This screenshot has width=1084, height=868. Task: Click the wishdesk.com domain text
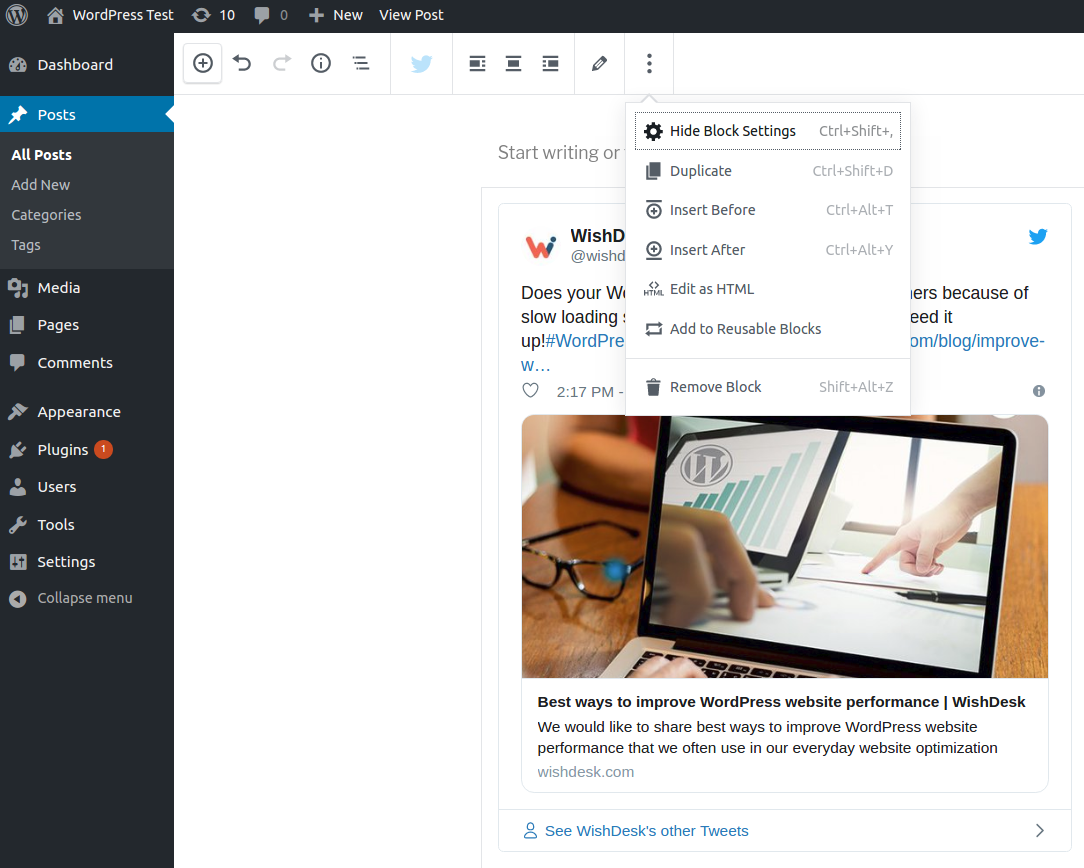point(586,772)
